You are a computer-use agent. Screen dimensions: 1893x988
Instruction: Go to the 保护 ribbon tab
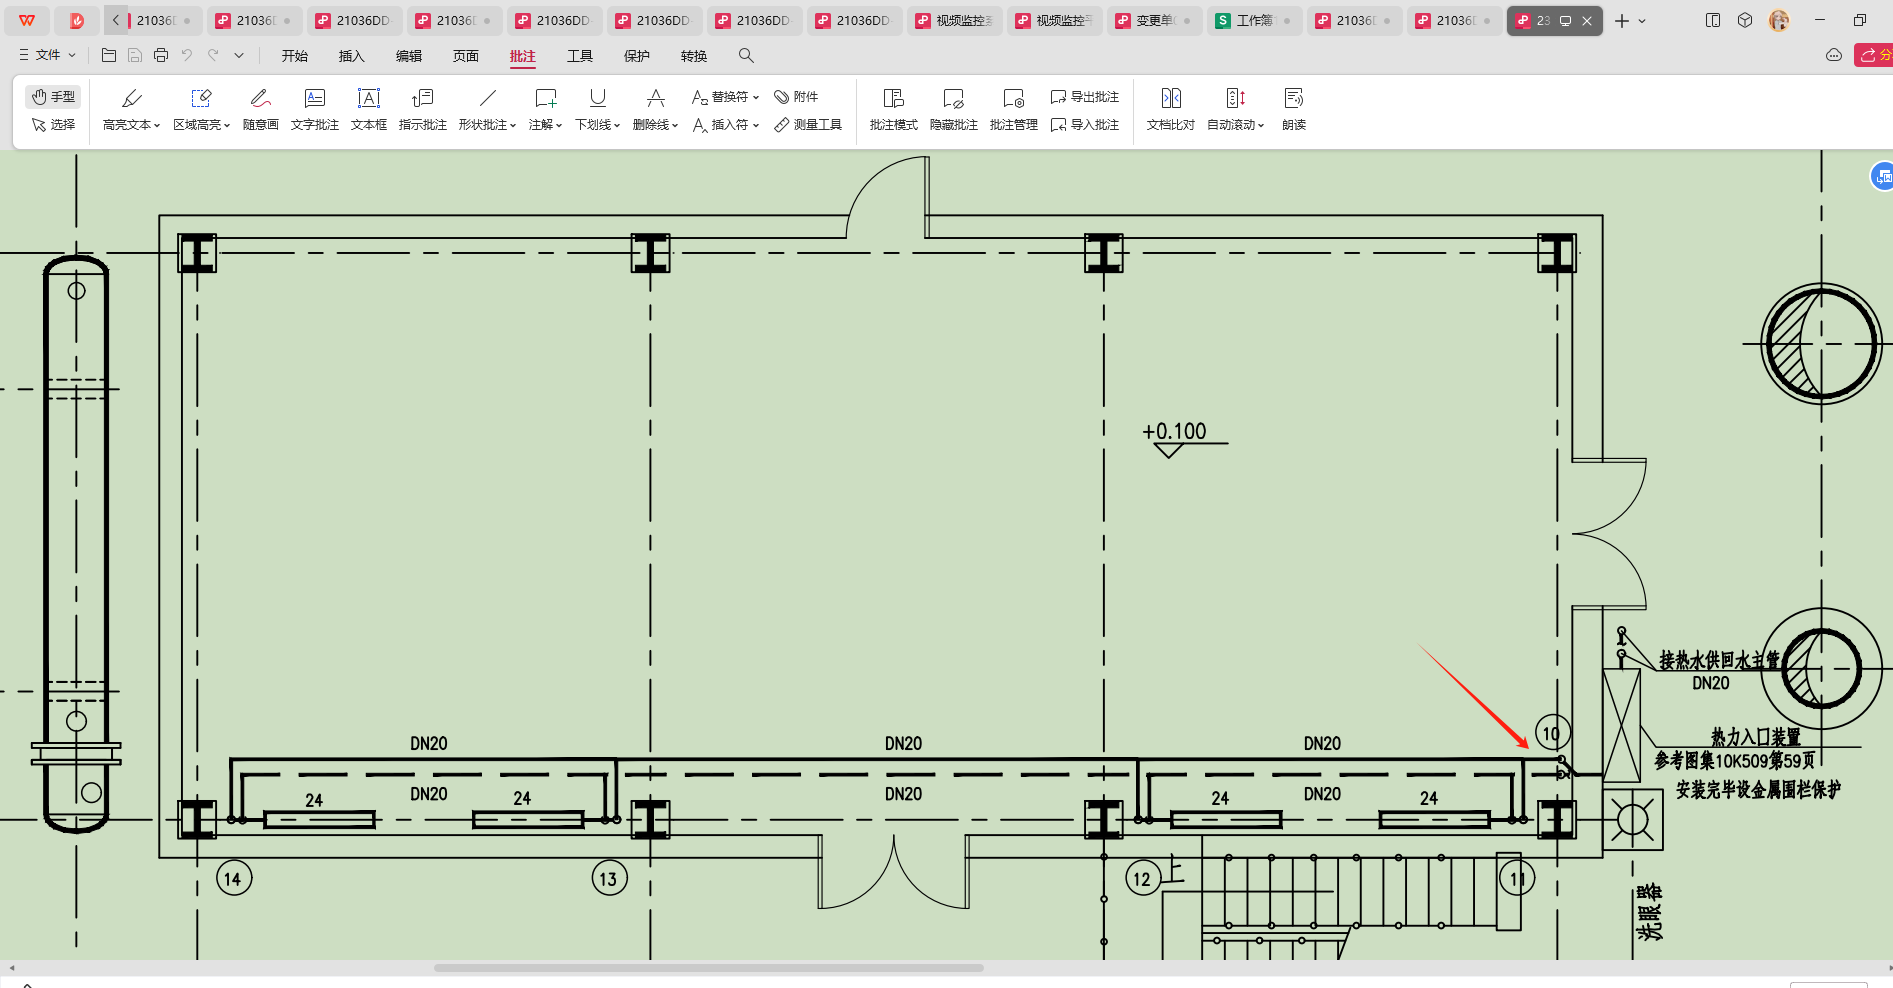(x=637, y=56)
